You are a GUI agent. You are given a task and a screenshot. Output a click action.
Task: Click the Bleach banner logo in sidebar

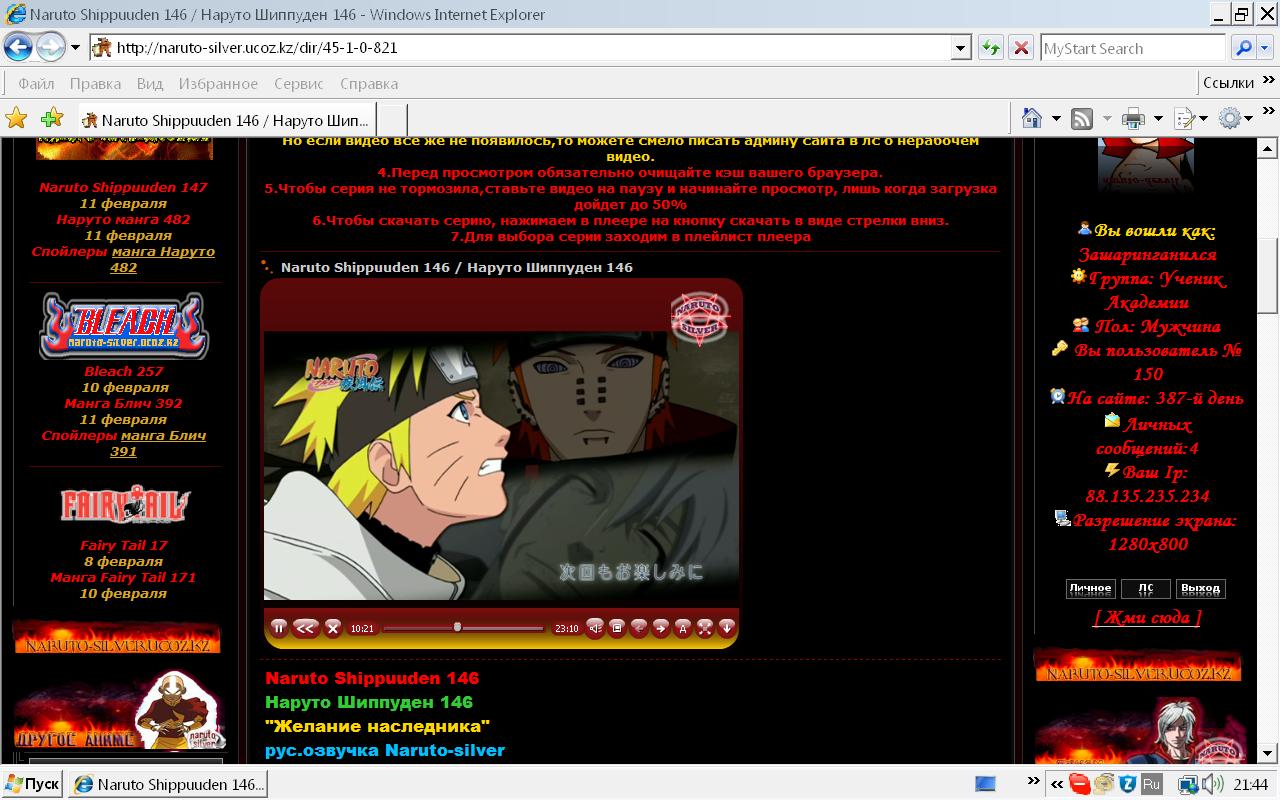[x=124, y=326]
